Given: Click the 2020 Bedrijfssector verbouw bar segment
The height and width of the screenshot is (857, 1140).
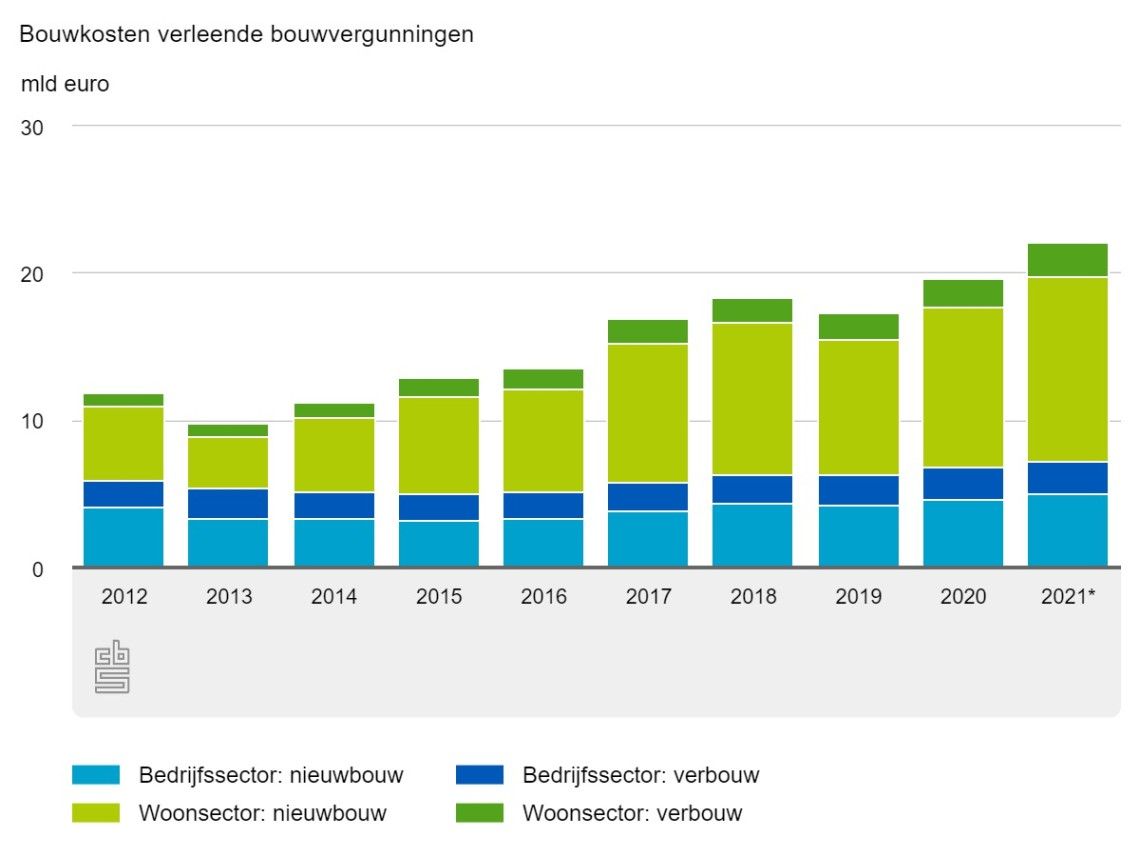Looking at the screenshot, I should coord(962,483).
